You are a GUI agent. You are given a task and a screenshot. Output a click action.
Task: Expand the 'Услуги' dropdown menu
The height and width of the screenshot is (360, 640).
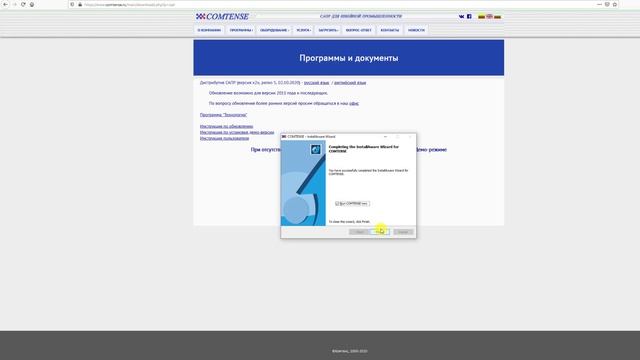[x=303, y=30]
